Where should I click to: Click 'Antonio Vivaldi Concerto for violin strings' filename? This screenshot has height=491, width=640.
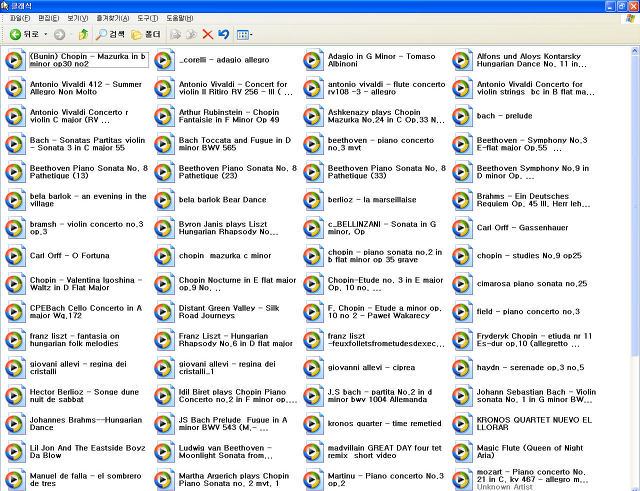click(x=535, y=88)
